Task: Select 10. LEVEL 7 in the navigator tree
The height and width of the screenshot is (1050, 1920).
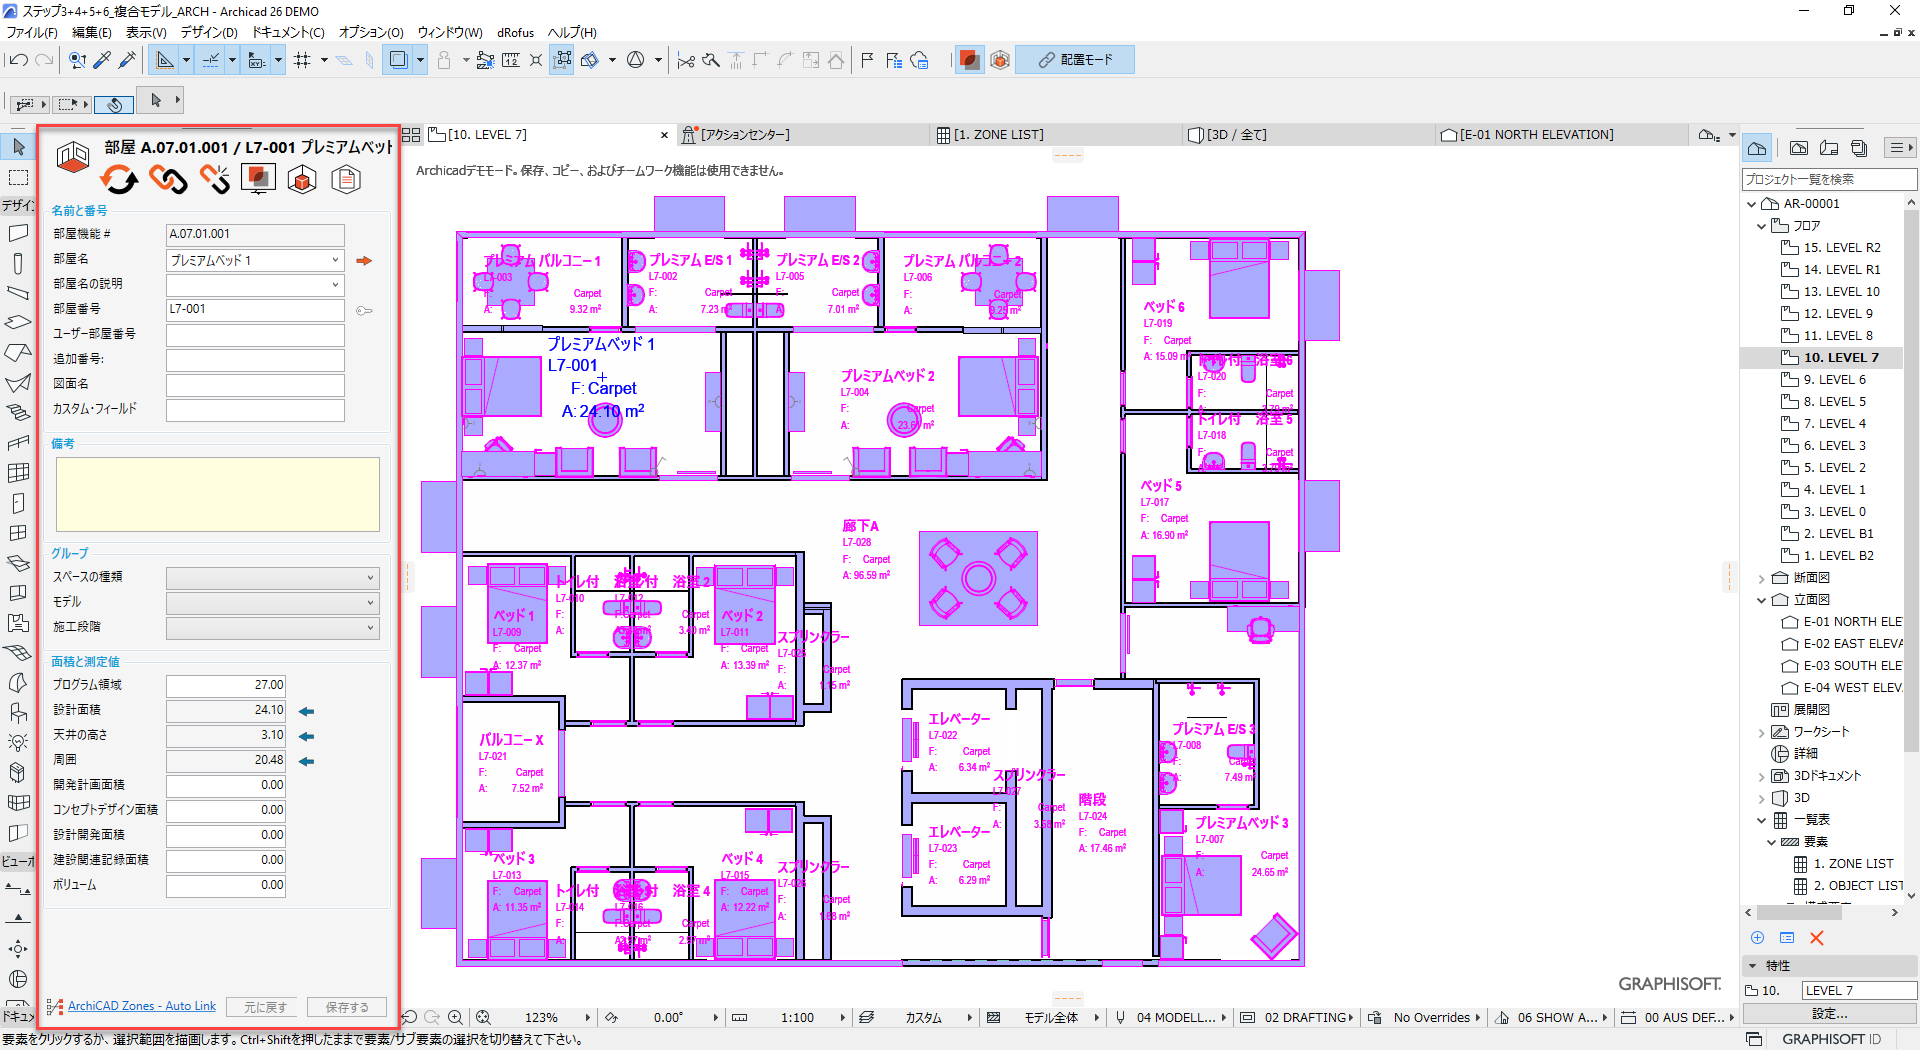Action: click(x=1841, y=358)
